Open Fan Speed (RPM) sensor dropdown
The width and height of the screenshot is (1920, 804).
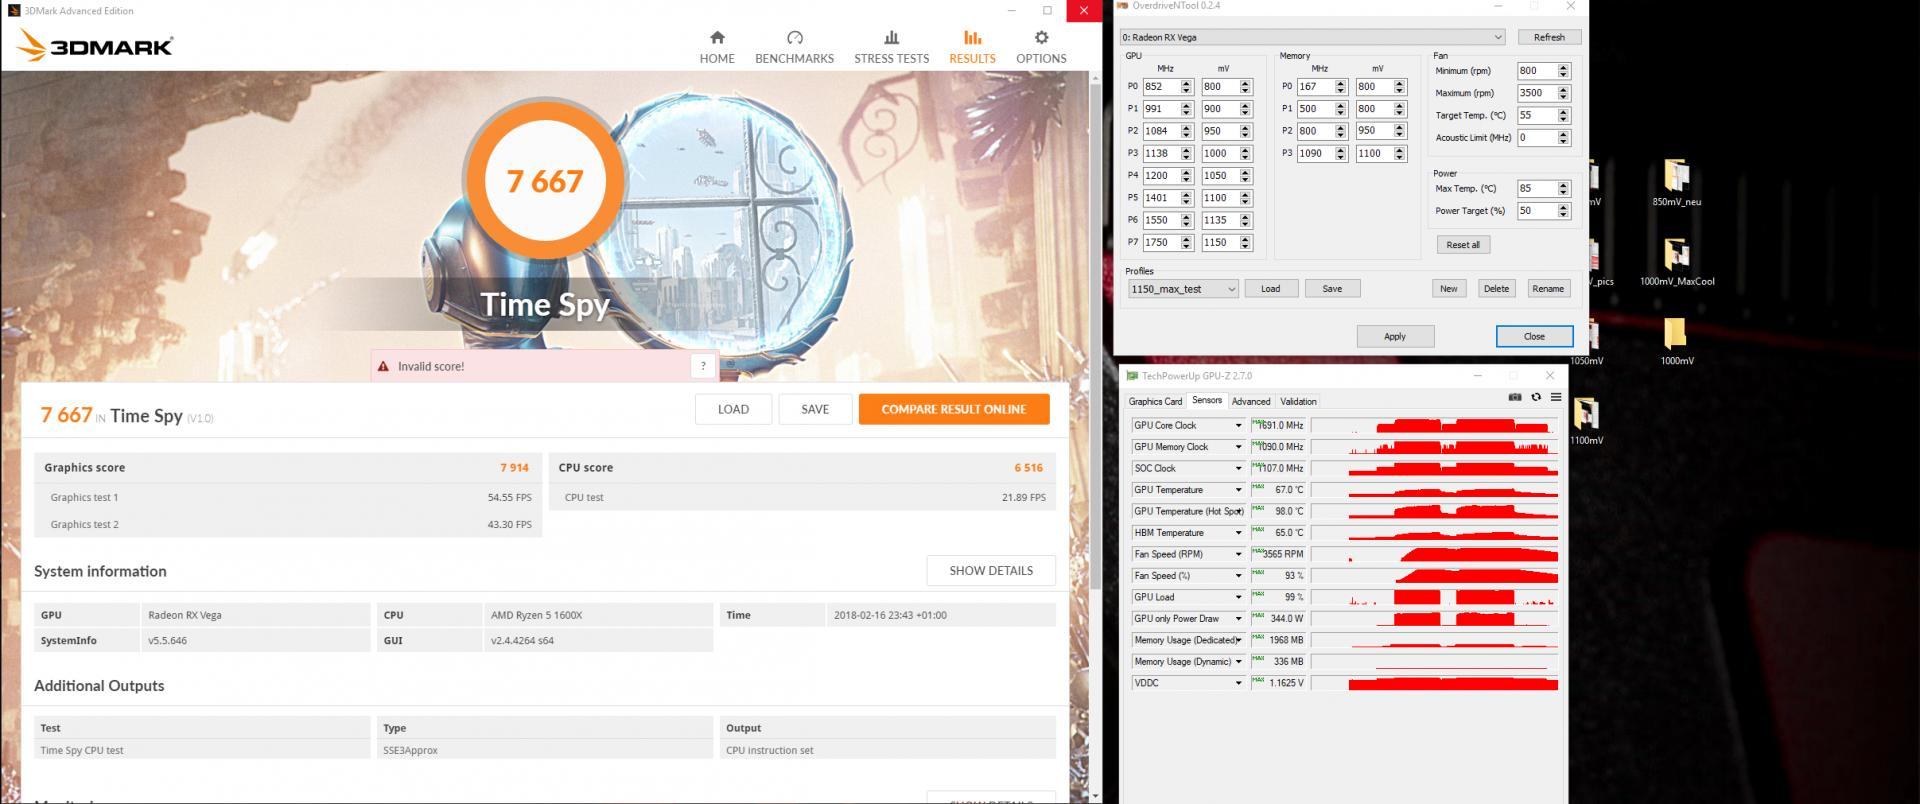point(1238,554)
